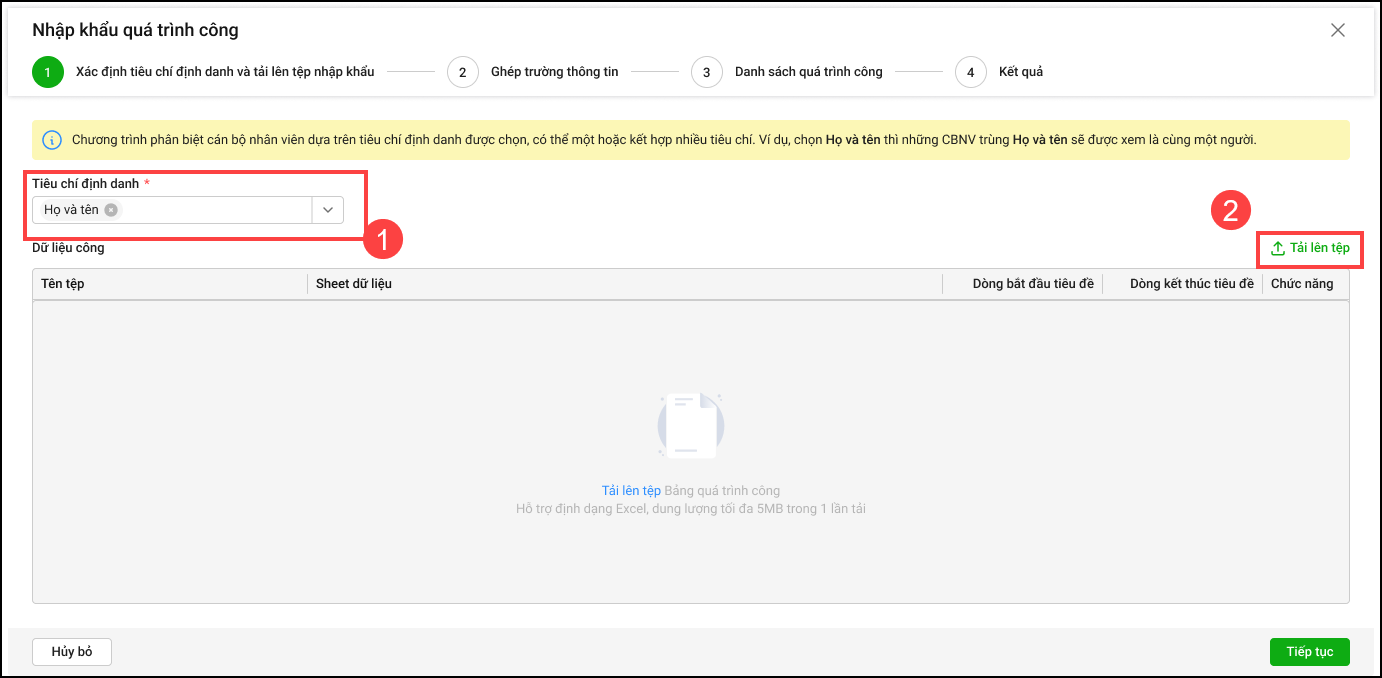1382x678 pixels.
Task: Close the Nhập khẩu quá trình công dialog
Action: point(1338,30)
